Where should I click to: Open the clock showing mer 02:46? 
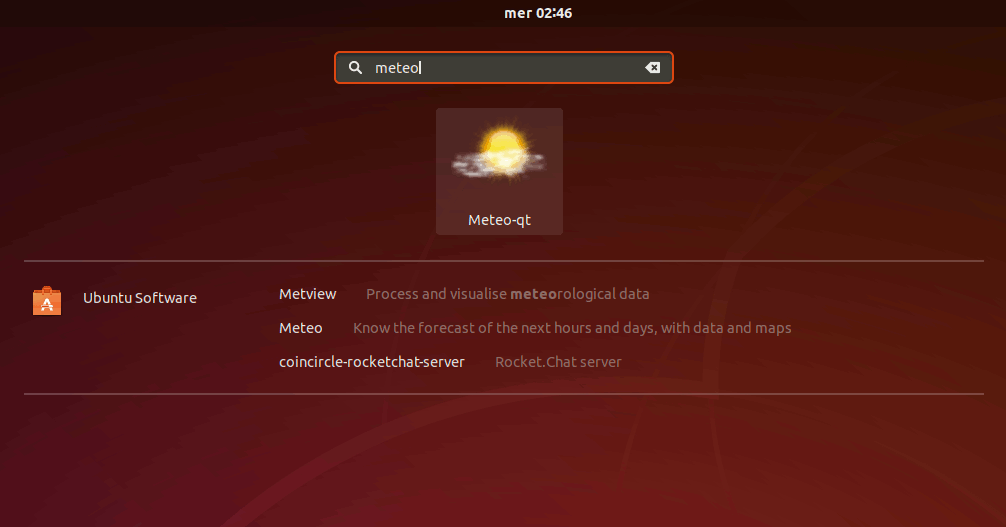click(538, 13)
